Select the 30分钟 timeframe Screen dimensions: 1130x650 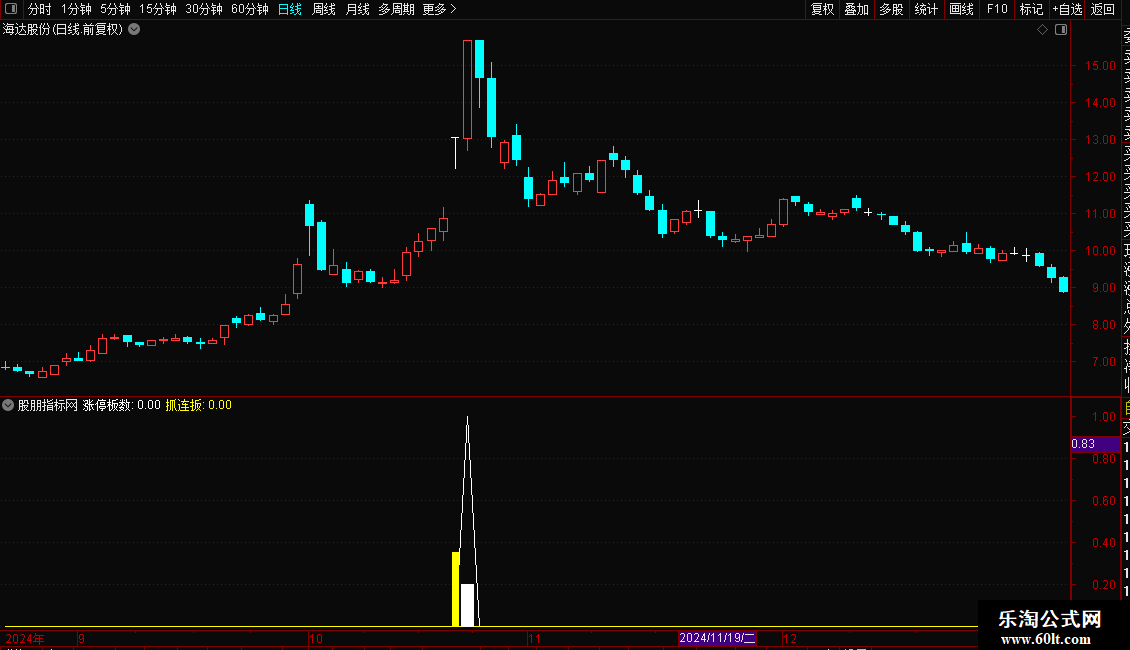tap(204, 9)
